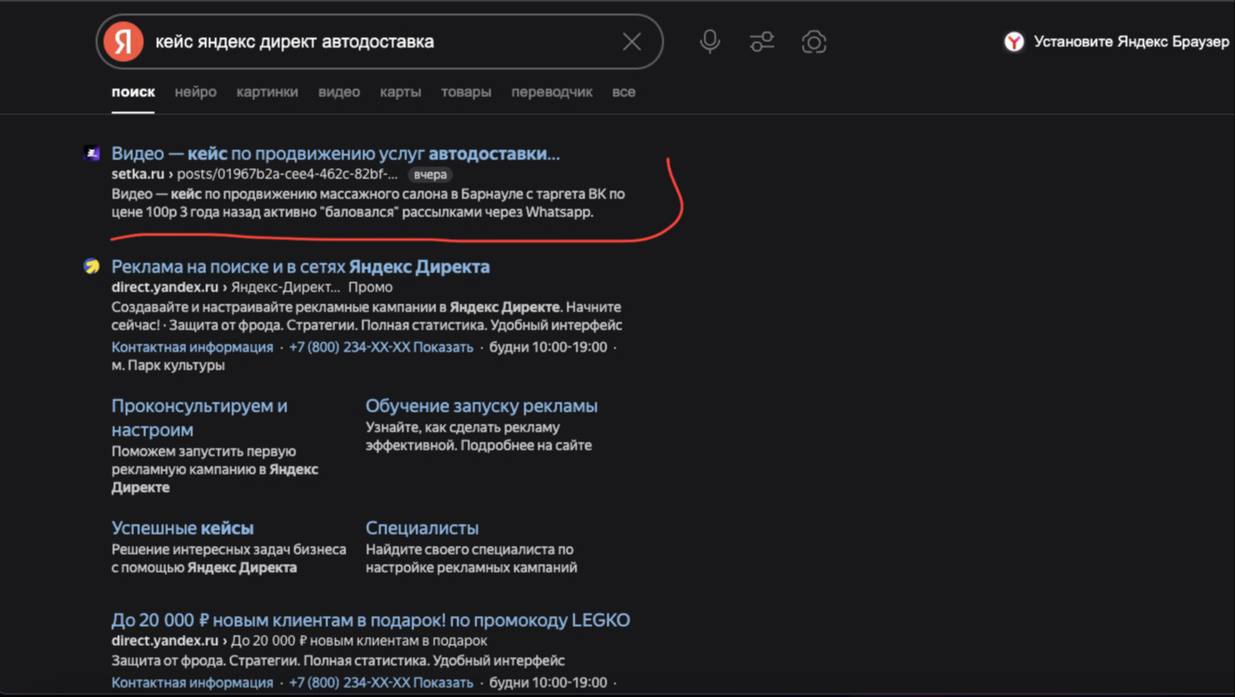Click the Yandex Browser Y icon
The image size is (1235, 697).
(1014, 42)
